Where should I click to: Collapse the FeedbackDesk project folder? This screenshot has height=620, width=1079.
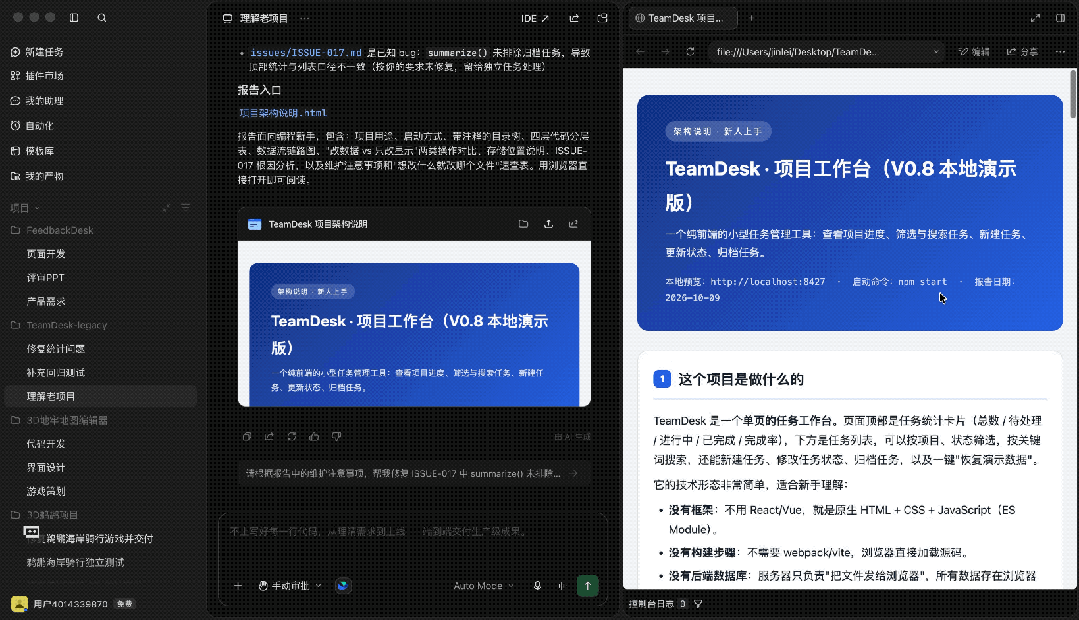pyautogui.click(x=52, y=231)
